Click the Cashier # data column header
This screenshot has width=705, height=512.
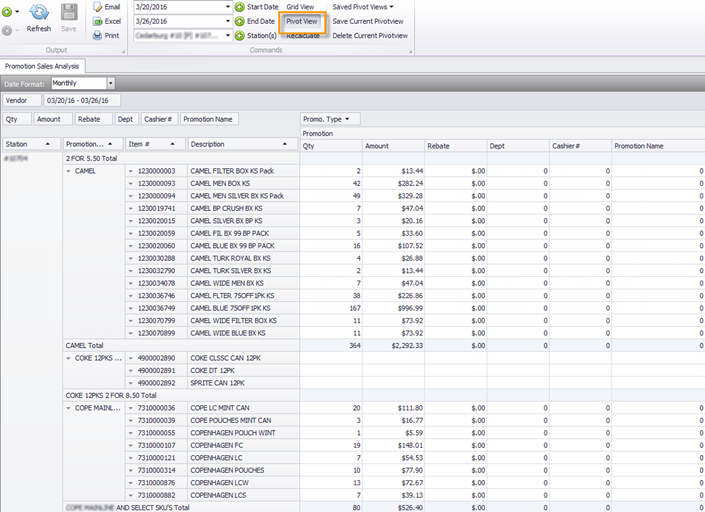pyautogui.click(x=580, y=146)
